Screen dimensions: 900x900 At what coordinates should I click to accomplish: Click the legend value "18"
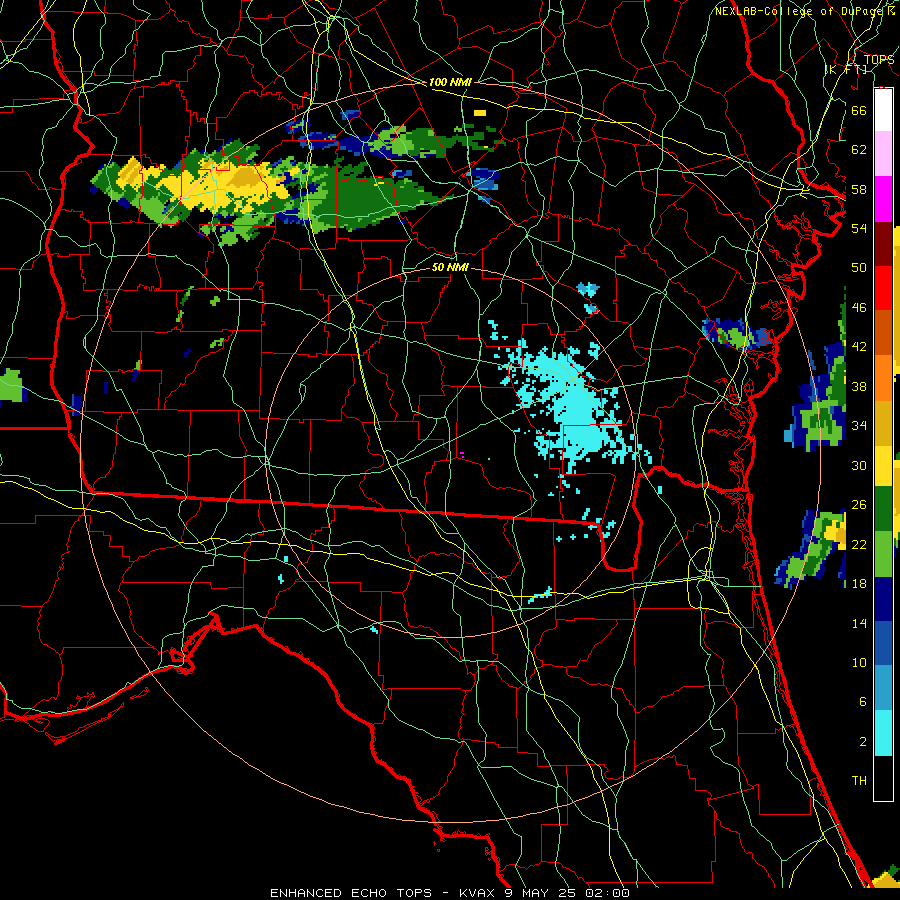(859, 584)
